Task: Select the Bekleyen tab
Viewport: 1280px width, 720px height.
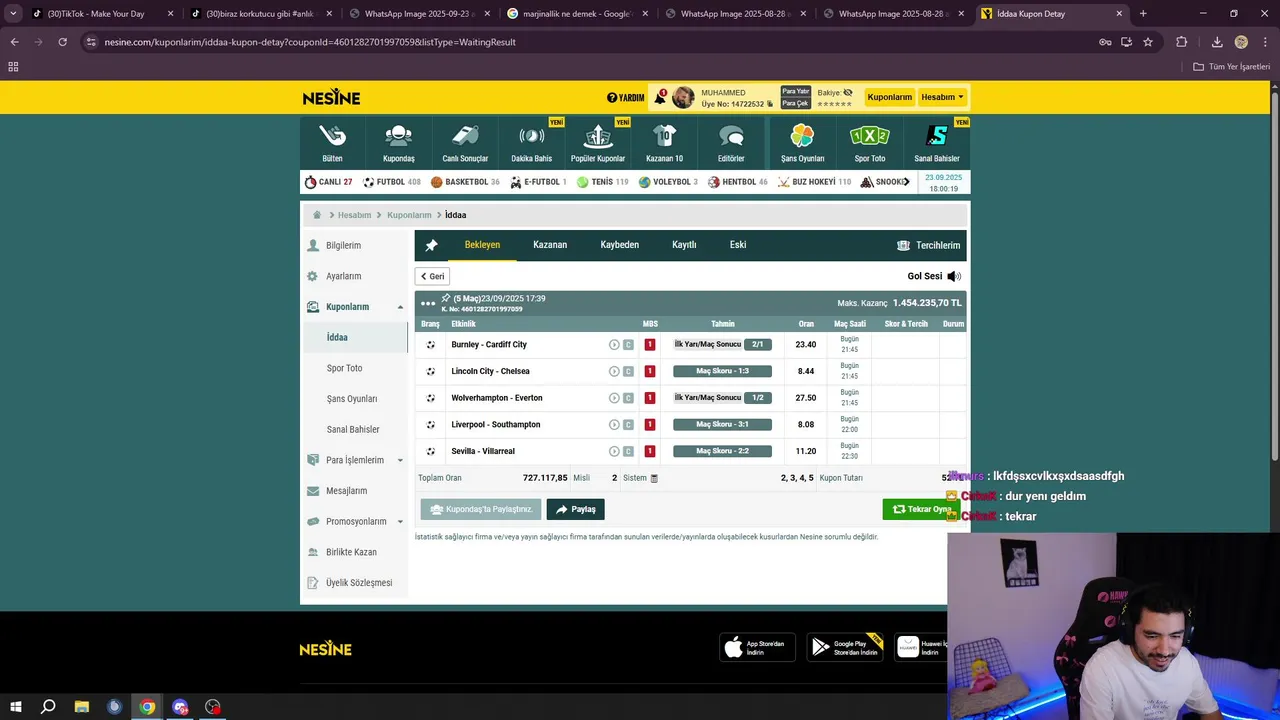Action: [x=482, y=245]
